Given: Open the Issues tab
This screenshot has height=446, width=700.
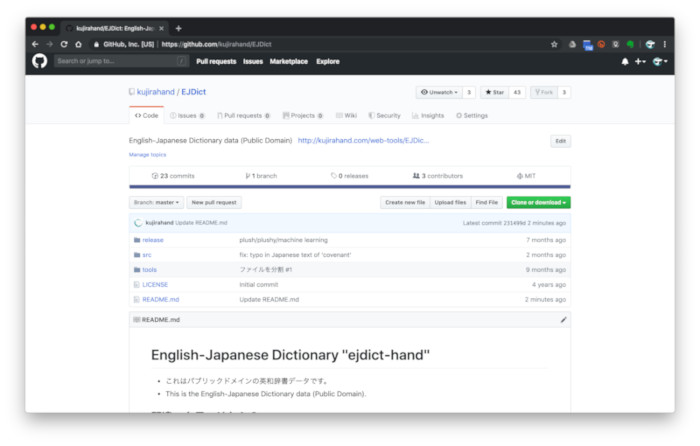Looking at the screenshot, I should click(x=187, y=115).
